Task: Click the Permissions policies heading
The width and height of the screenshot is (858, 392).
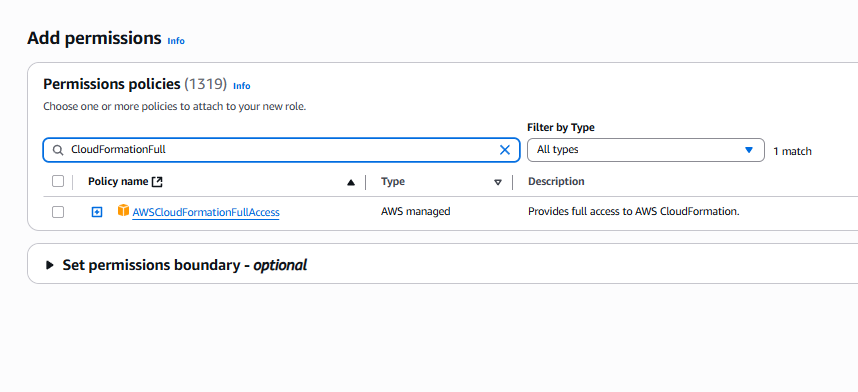Action: (112, 84)
